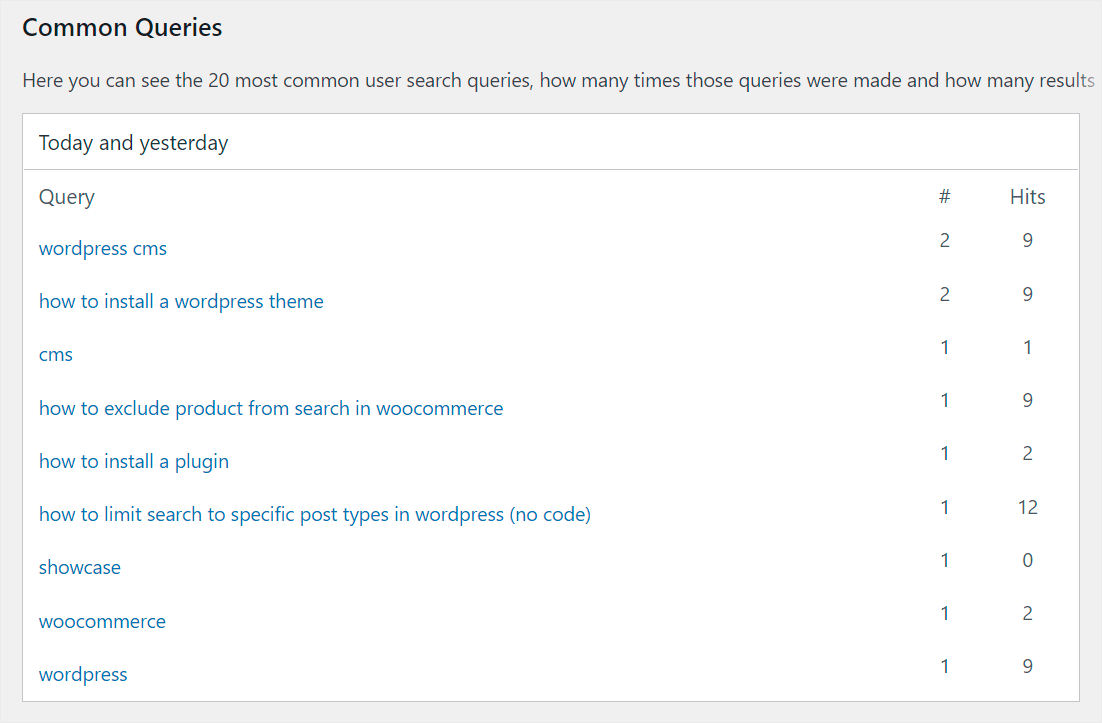Sort the table by the Hits column

[x=1027, y=197]
